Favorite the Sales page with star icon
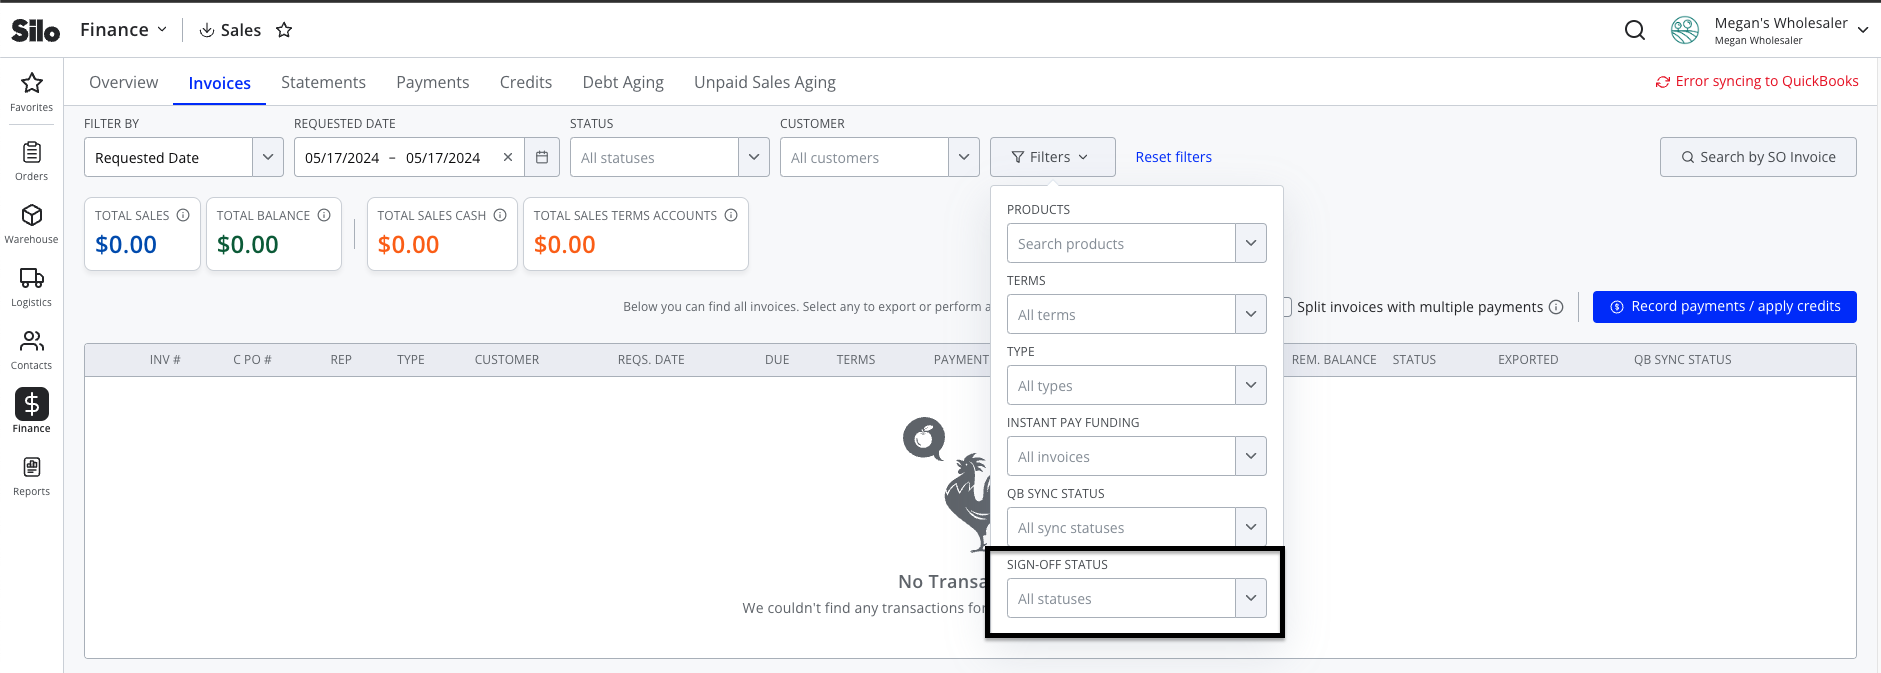 (284, 30)
